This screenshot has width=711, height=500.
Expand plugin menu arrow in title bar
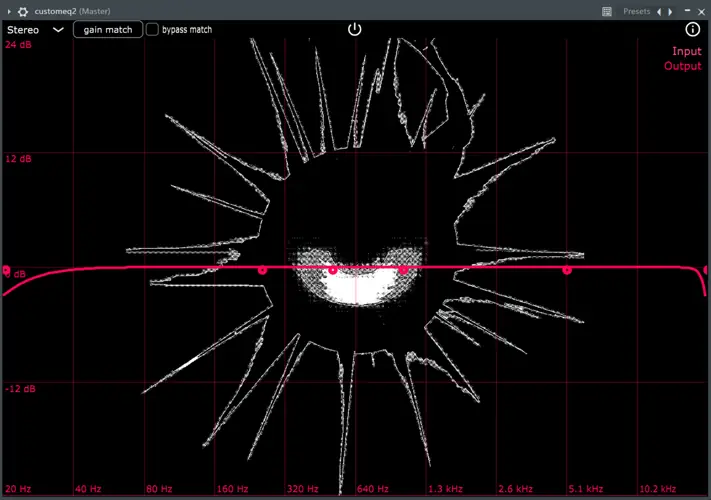click(9, 11)
